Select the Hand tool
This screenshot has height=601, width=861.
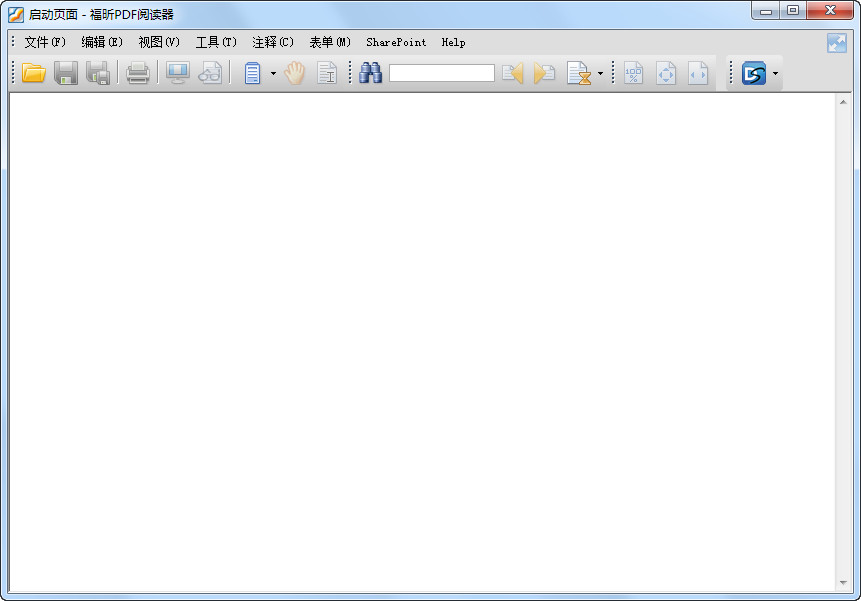click(295, 73)
